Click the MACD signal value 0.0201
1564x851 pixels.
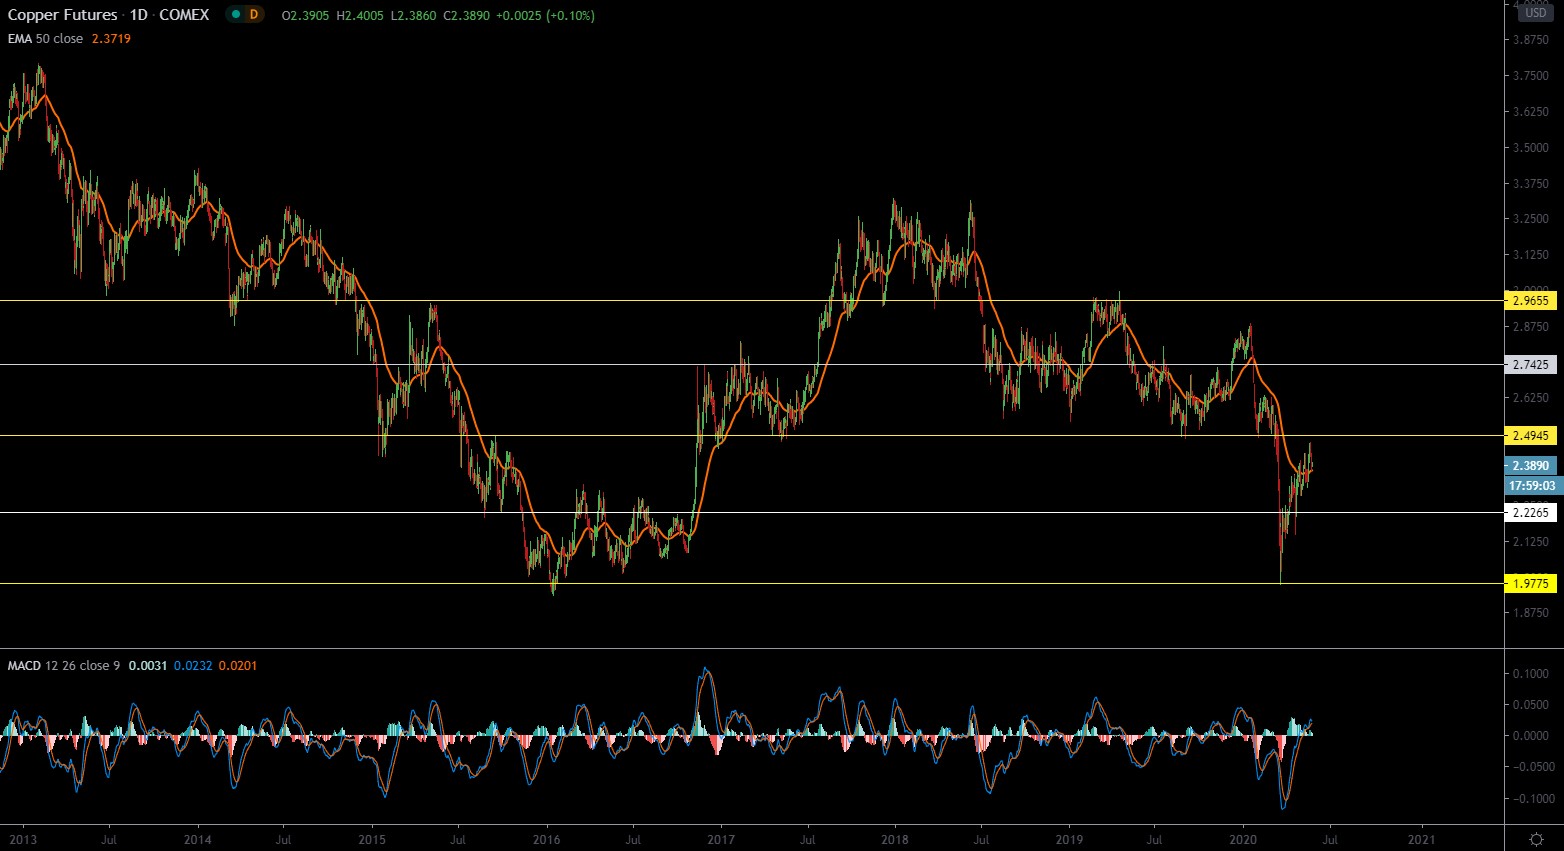237,666
